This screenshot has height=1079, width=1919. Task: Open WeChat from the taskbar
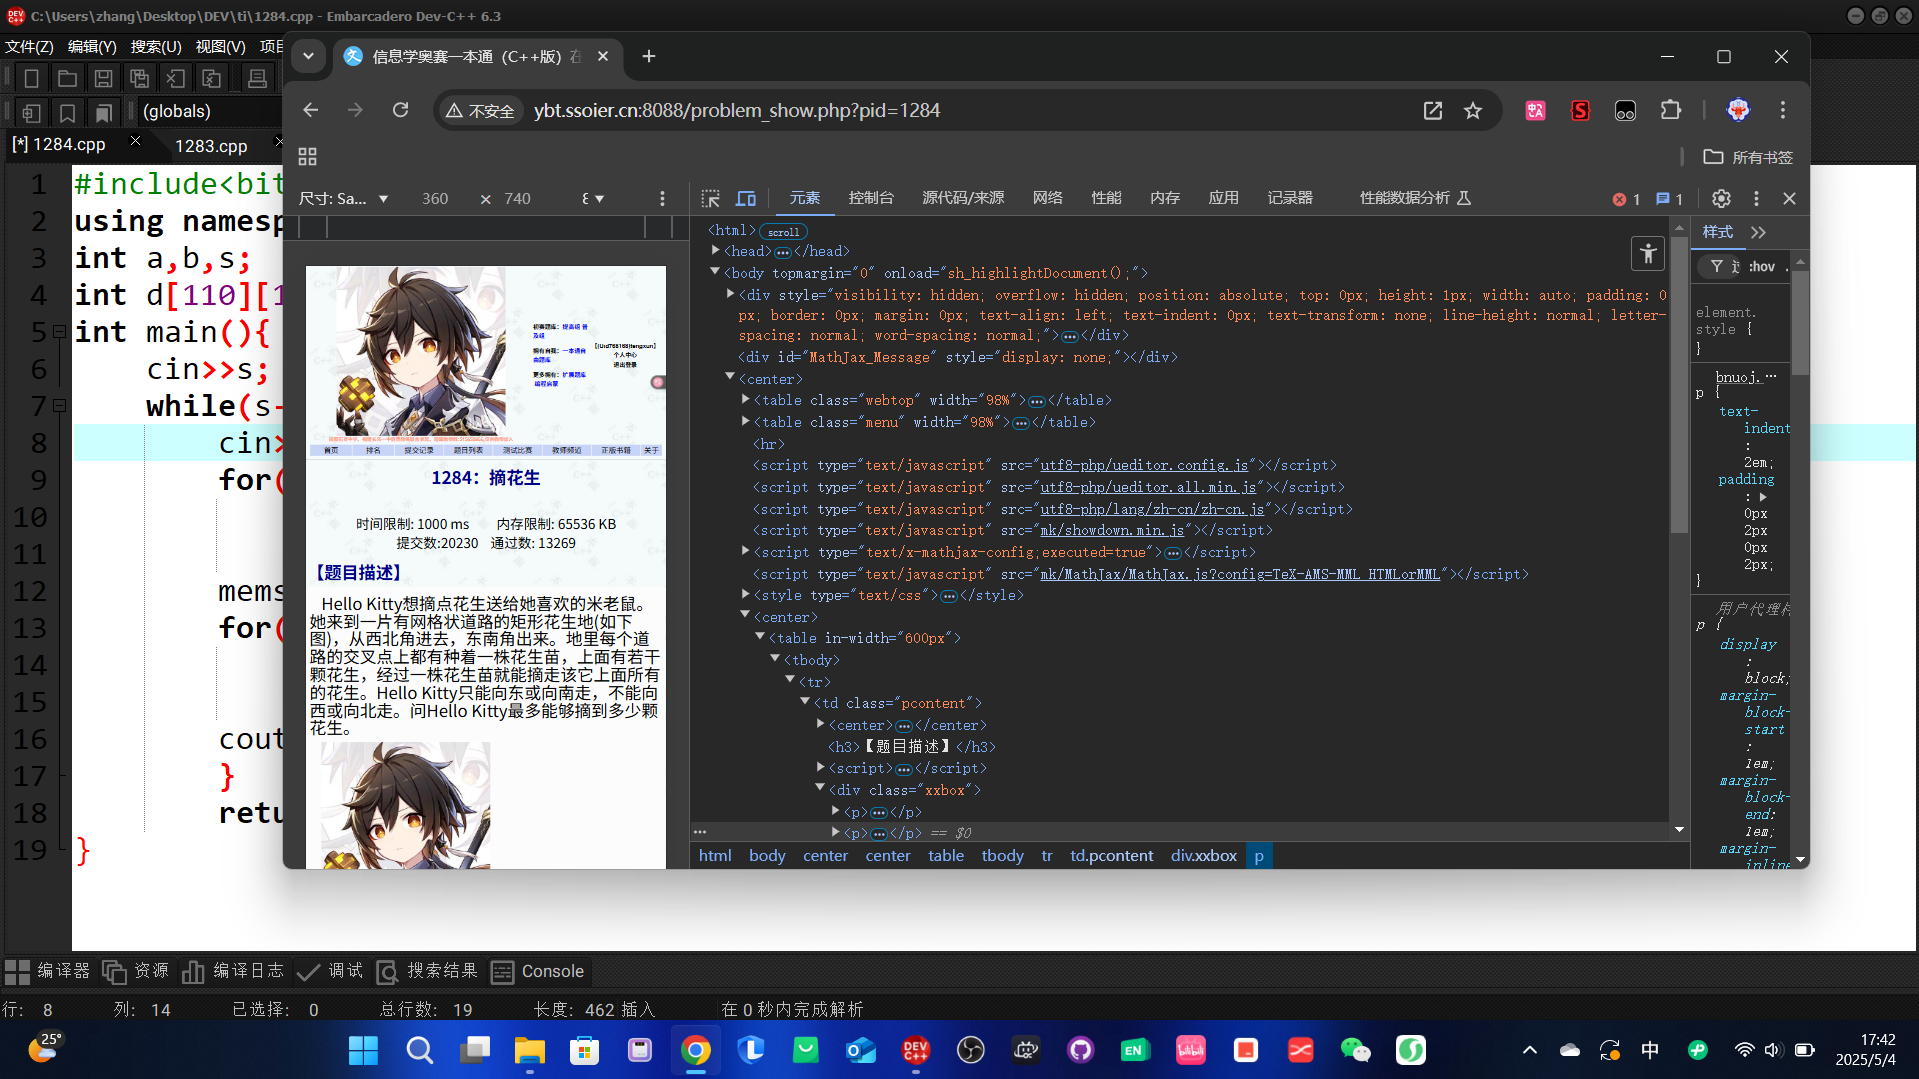1355,1050
